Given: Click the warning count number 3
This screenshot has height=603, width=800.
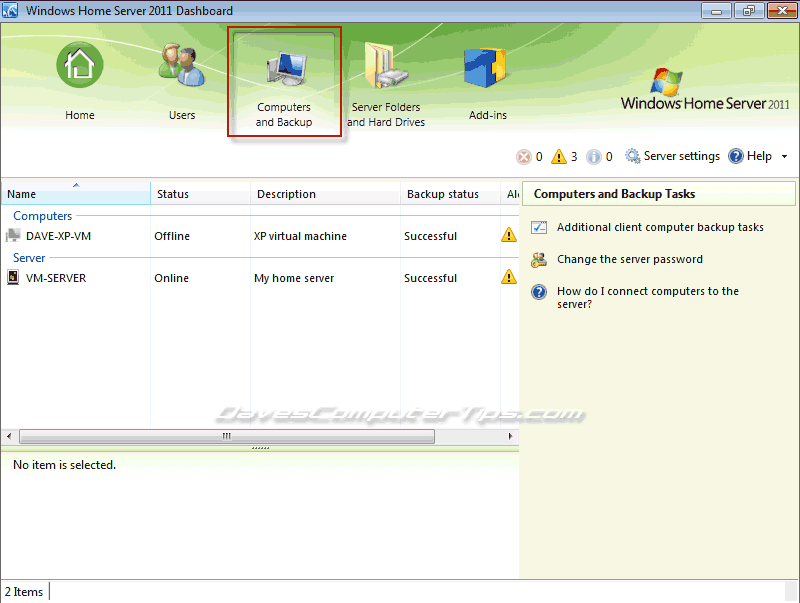Looking at the screenshot, I should click(x=574, y=157).
